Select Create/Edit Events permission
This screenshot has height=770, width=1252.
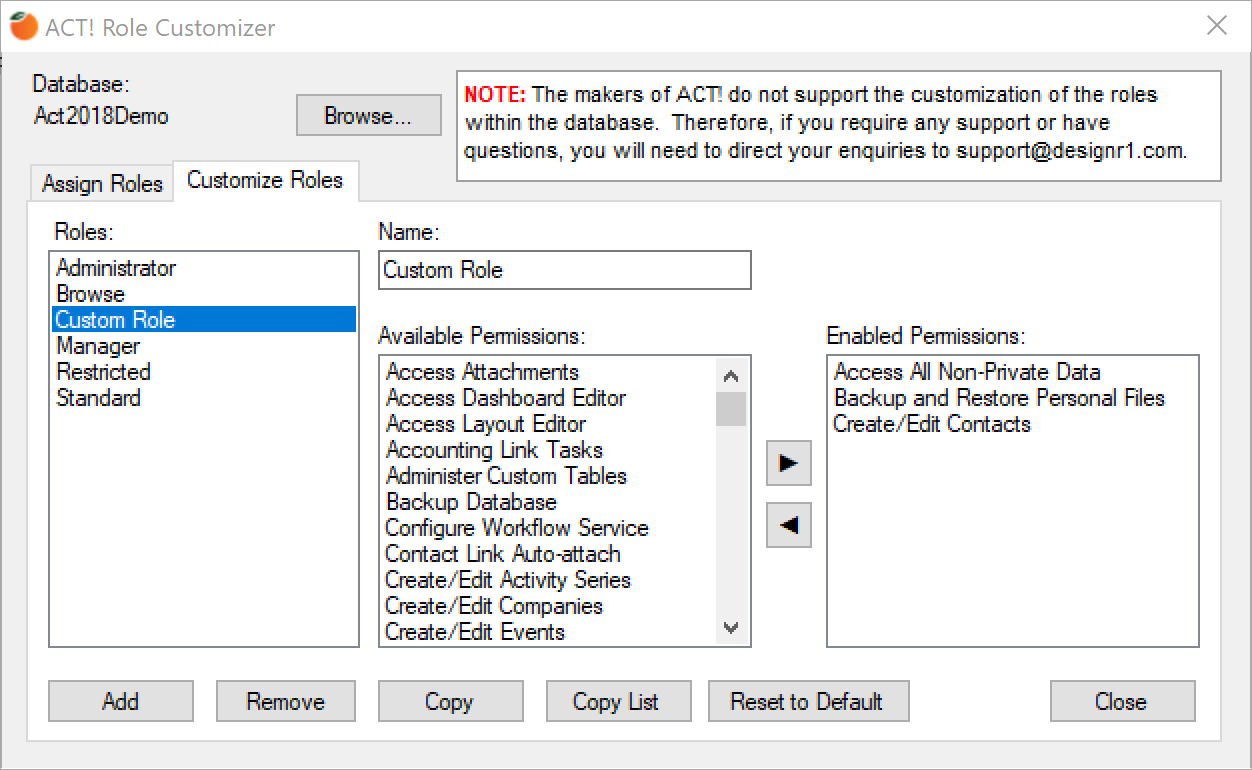(x=549, y=632)
